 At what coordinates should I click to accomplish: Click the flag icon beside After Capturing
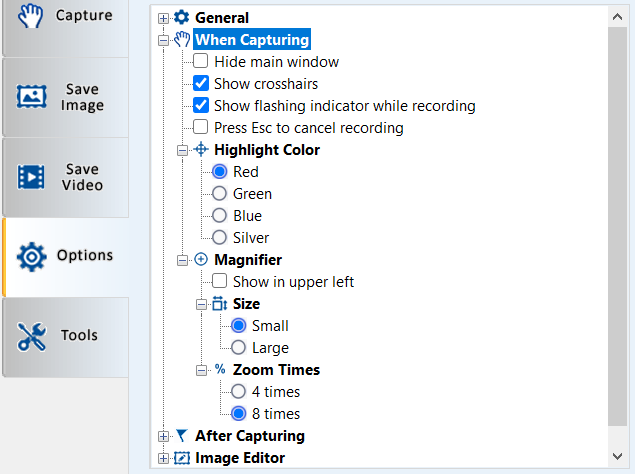click(181, 436)
